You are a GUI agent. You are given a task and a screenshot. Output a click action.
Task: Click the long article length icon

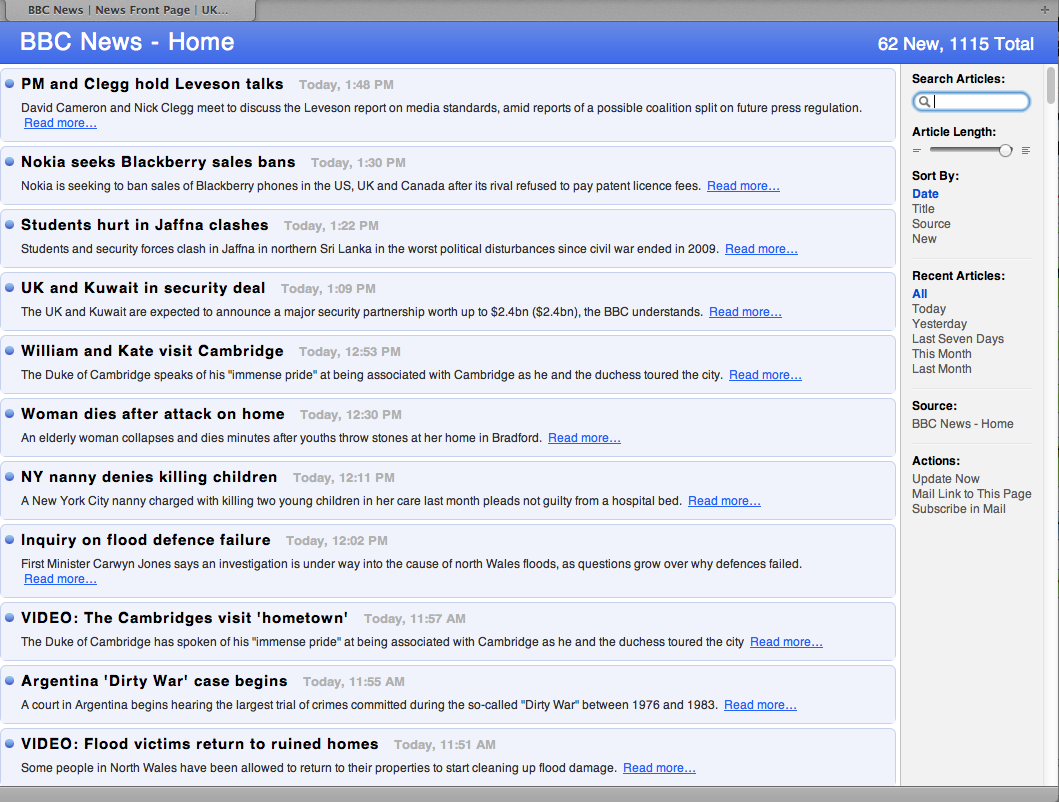click(x=1026, y=151)
